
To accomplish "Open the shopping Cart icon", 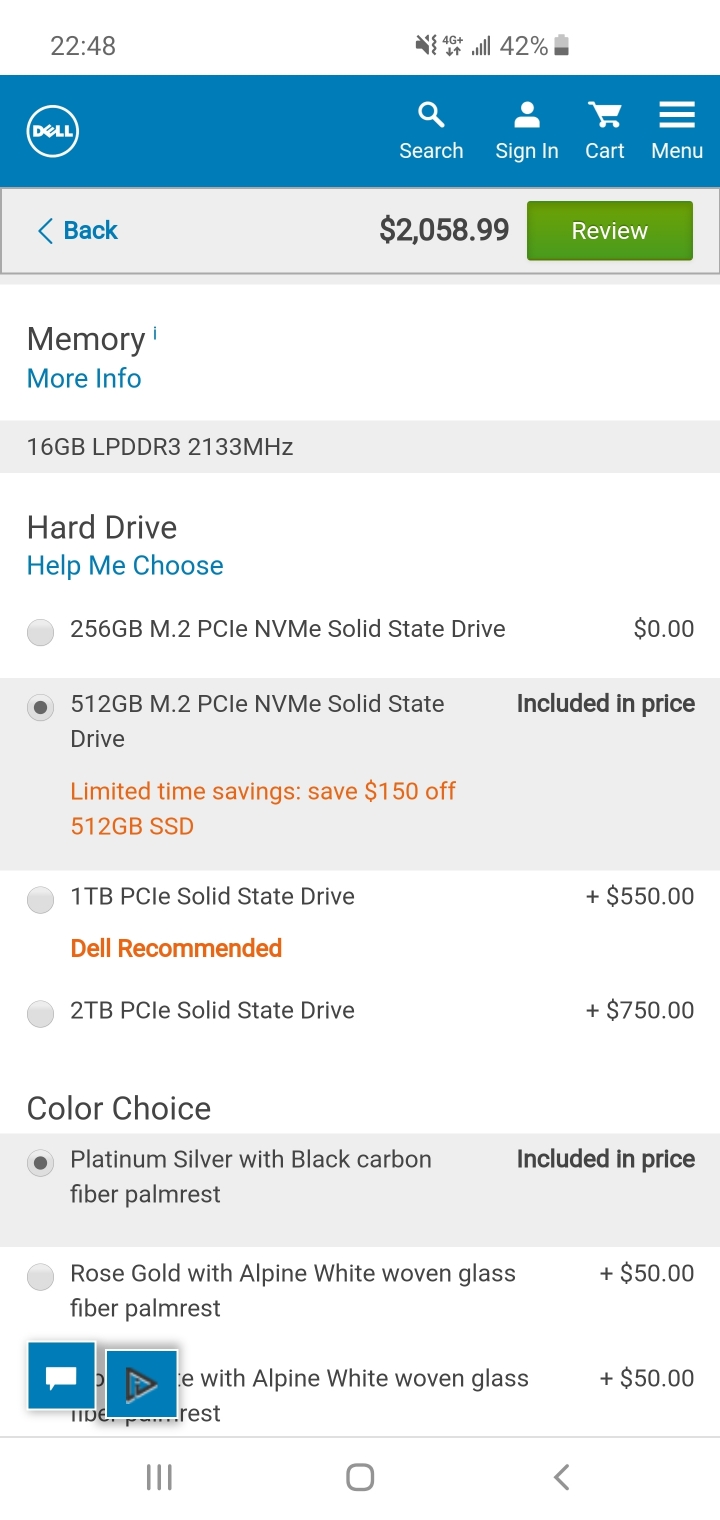I will [604, 115].
